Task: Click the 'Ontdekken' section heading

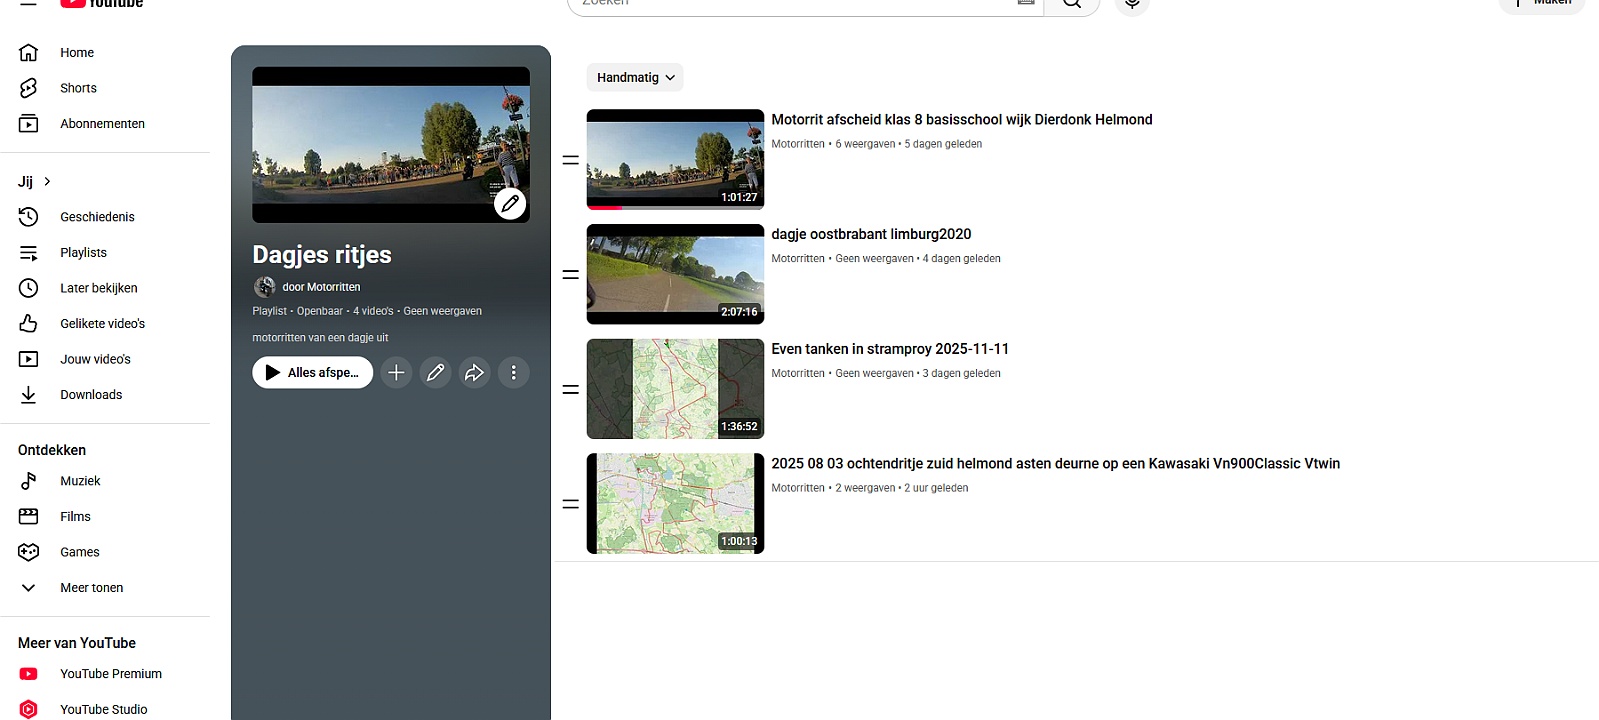Action: coord(52,450)
